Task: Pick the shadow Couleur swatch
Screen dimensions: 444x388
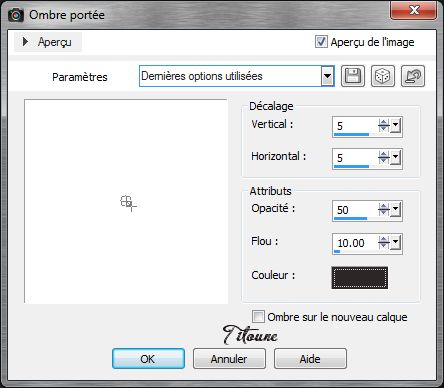Action: coord(360,277)
